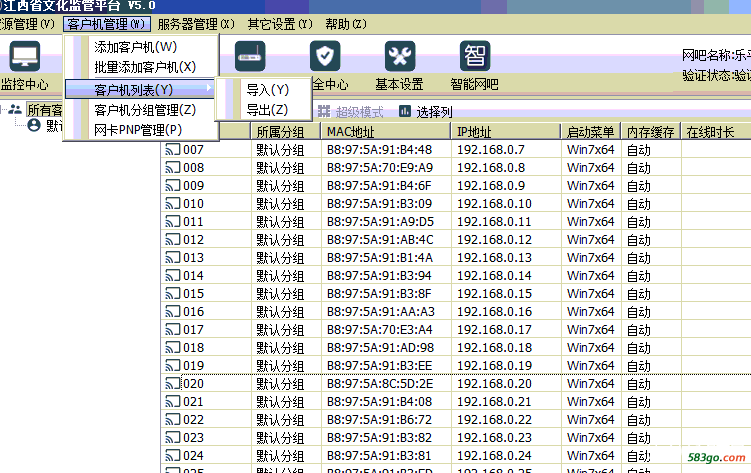Select the 所有客户机 group icon in tree
This screenshot has width=751, height=473.
(15, 110)
